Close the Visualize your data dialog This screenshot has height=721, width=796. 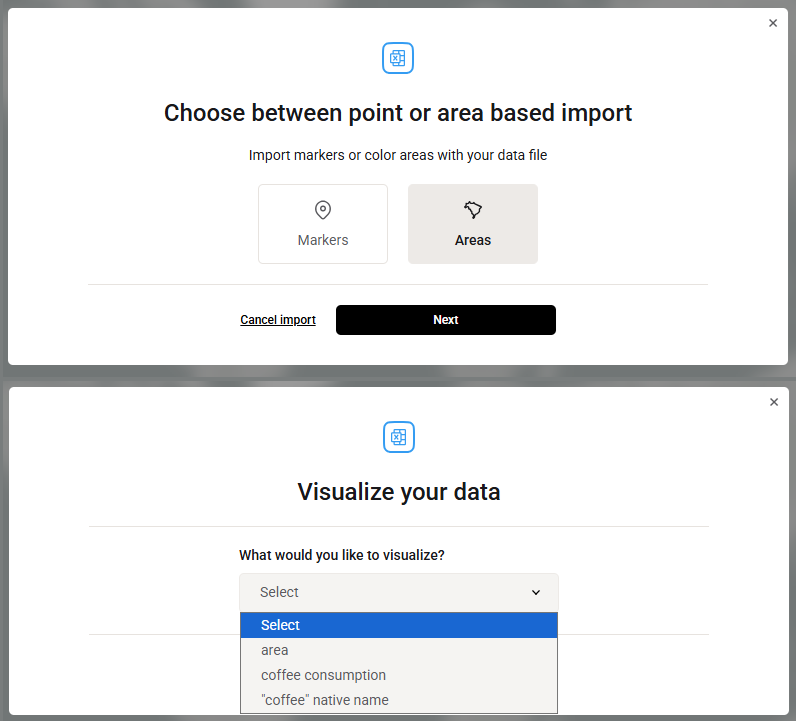tap(774, 402)
